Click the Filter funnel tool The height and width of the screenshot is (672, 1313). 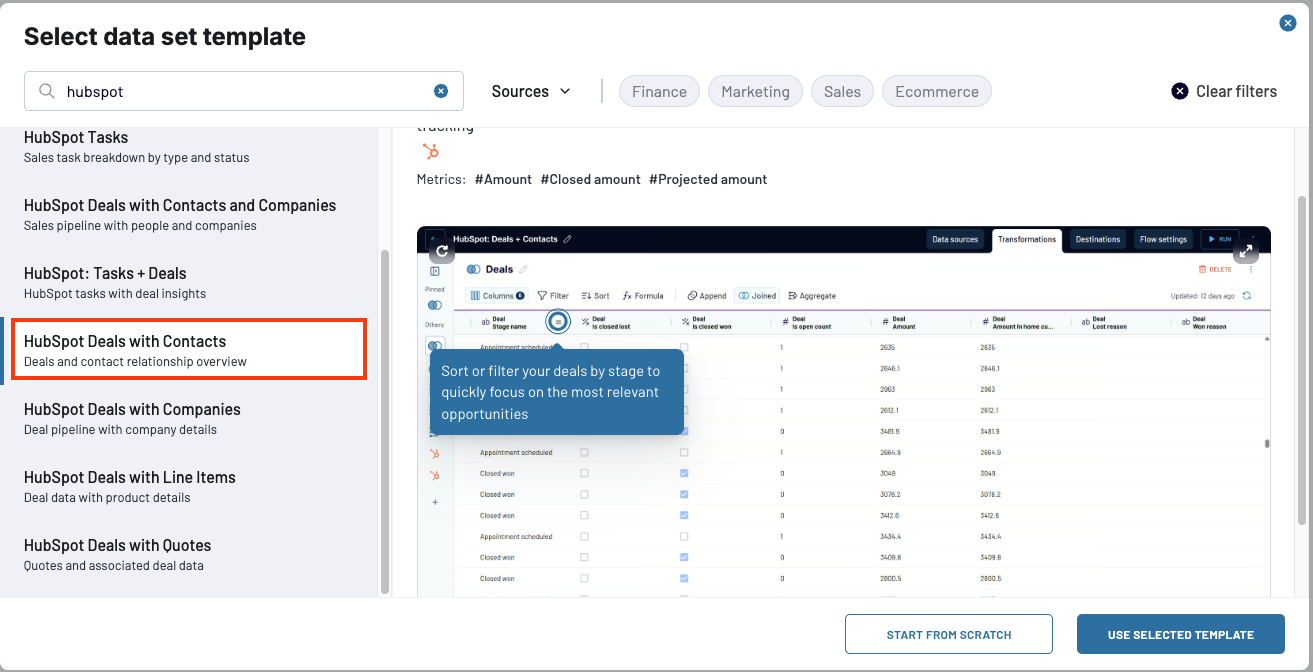[553, 296]
